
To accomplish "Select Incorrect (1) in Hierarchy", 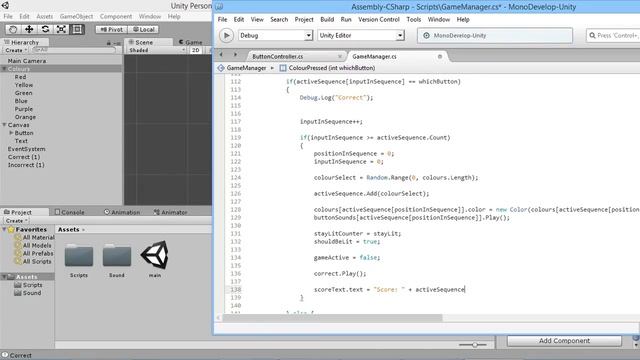I will tap(26, 165).
